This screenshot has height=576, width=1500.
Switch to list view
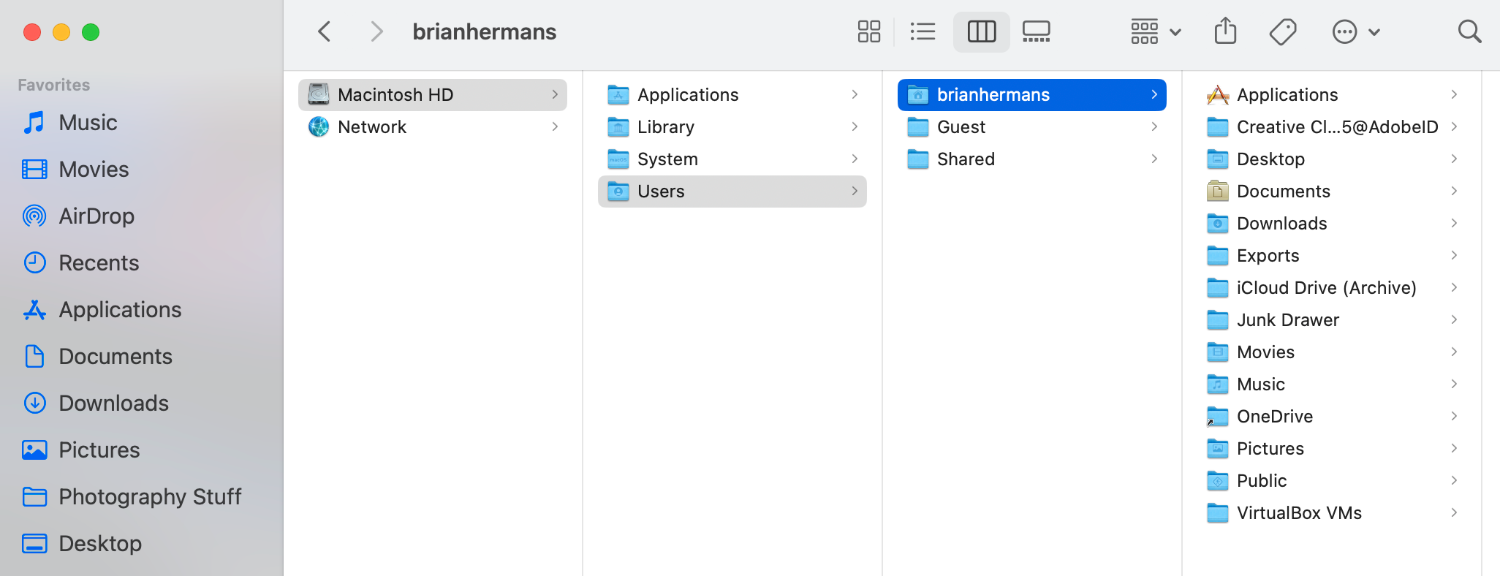(923, 32)
